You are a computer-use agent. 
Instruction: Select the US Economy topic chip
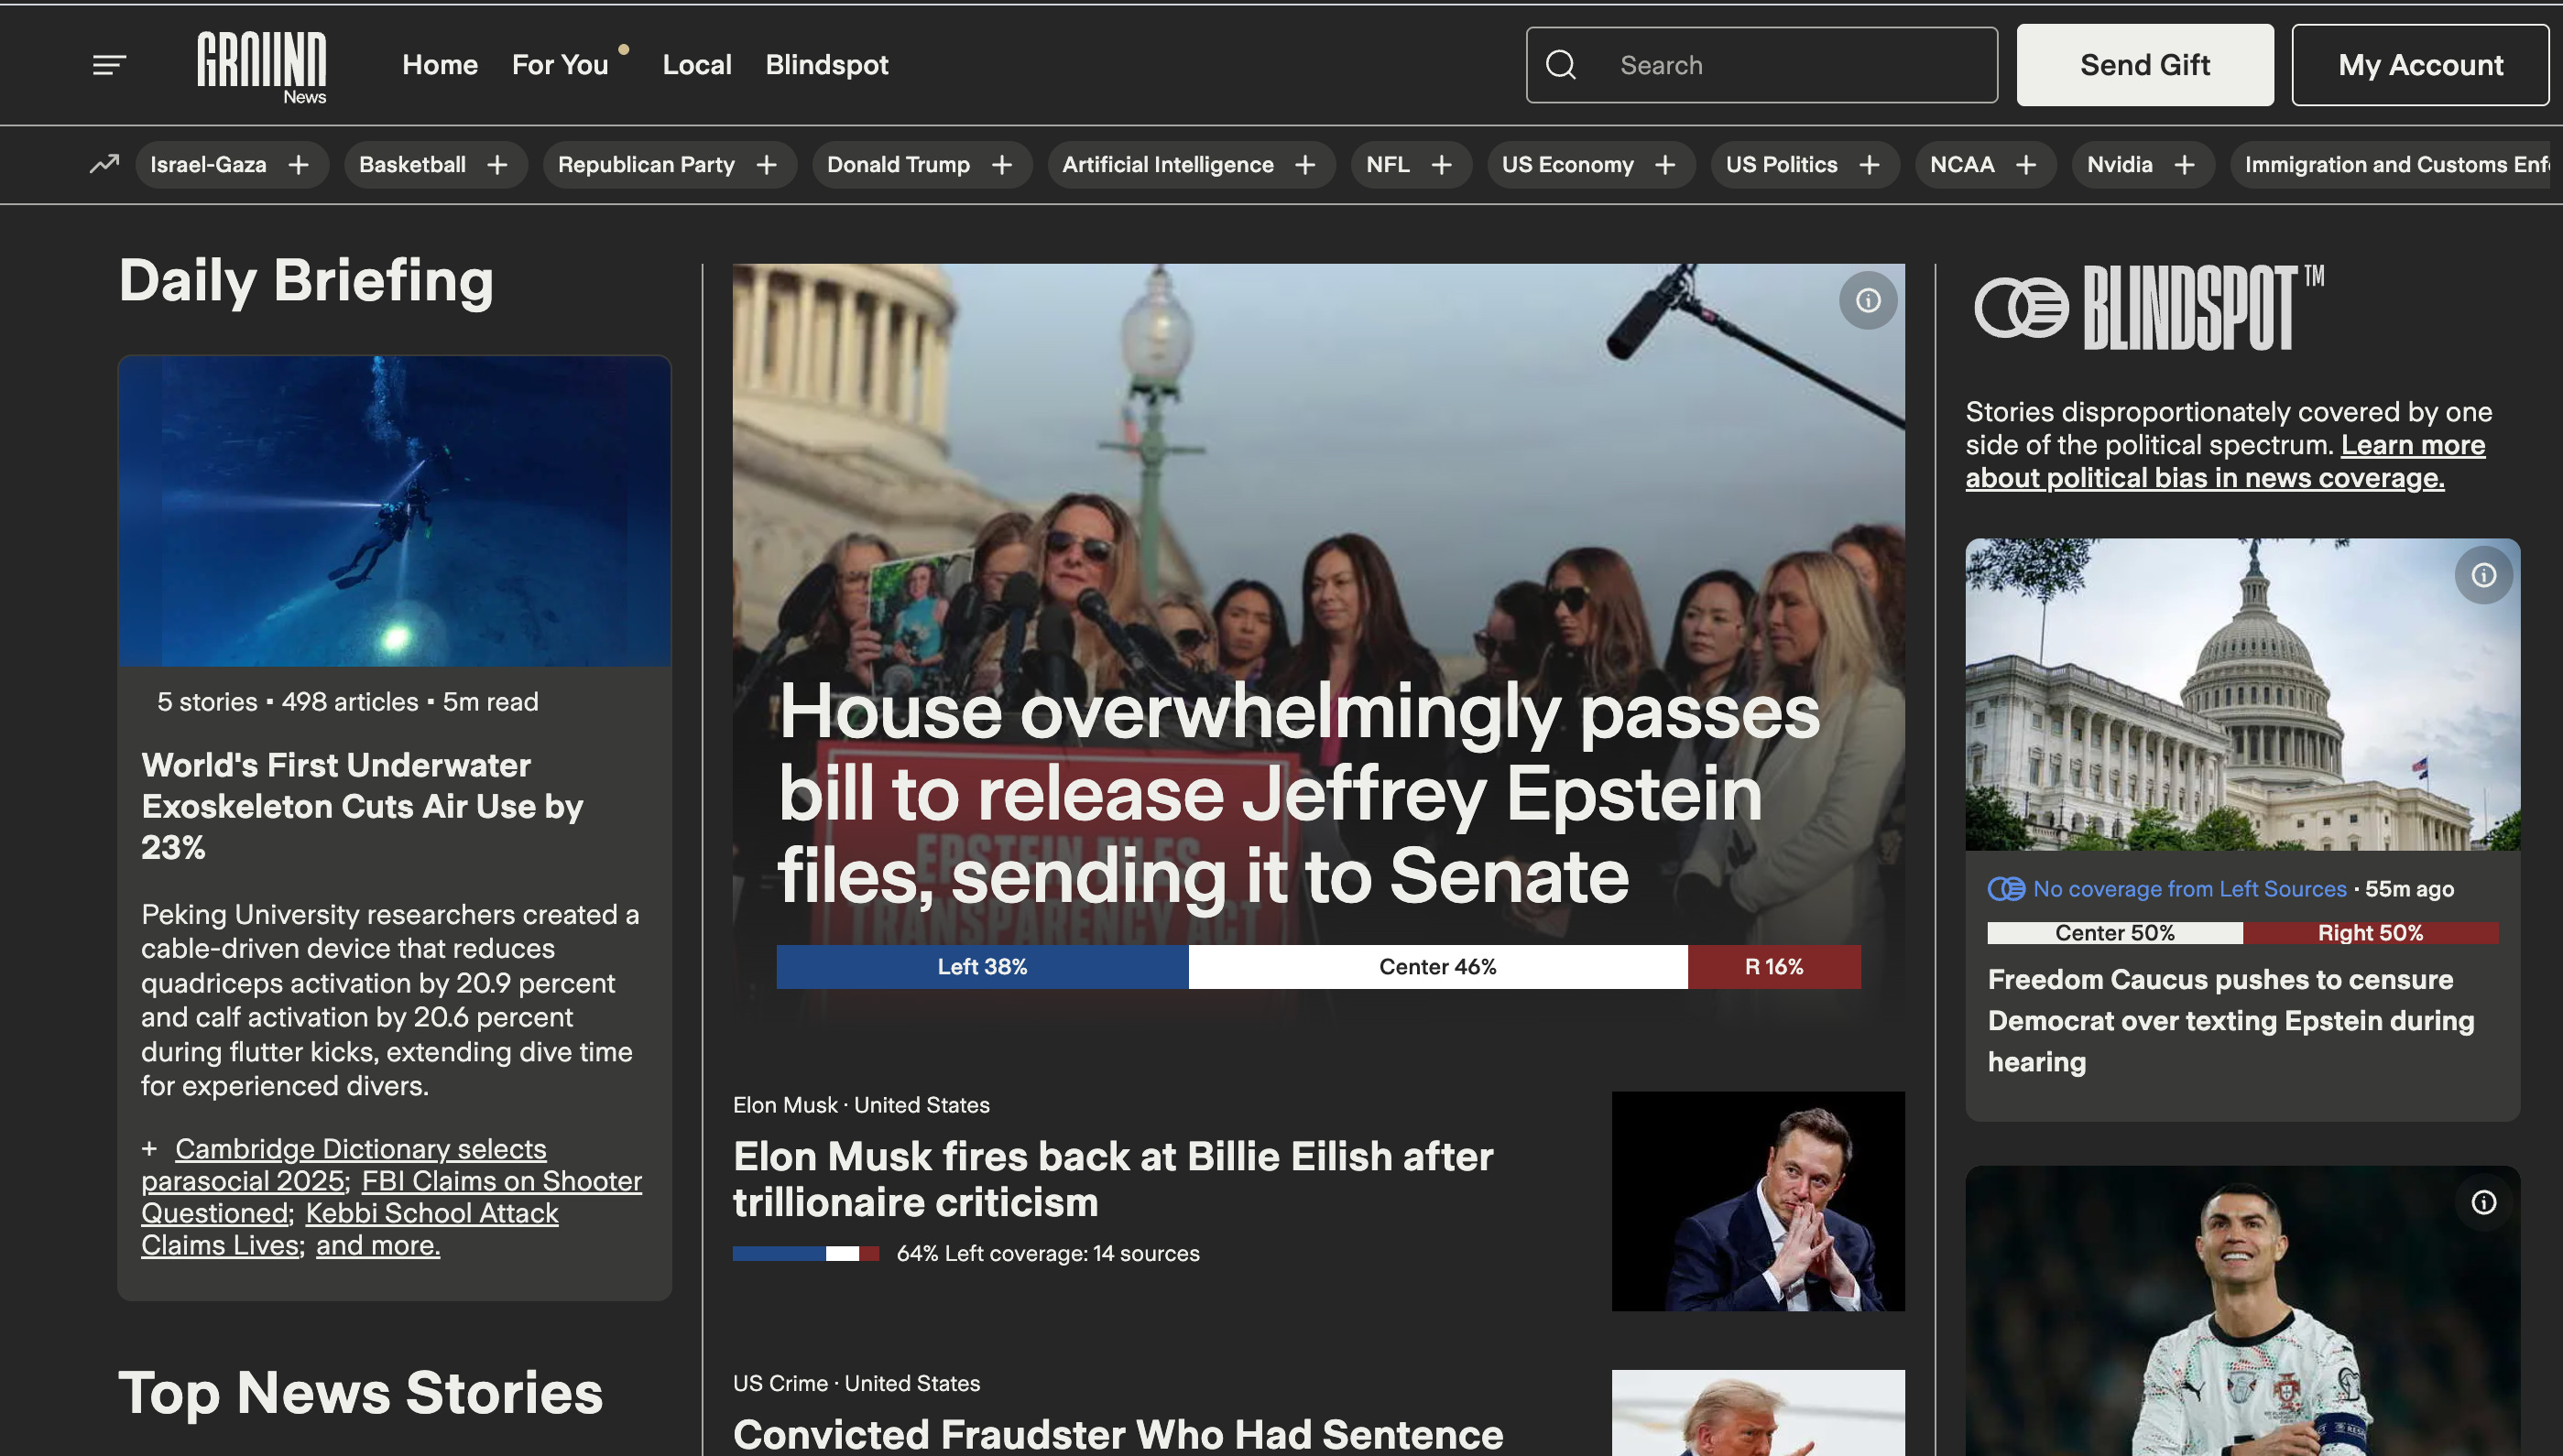click(1567, 165)
